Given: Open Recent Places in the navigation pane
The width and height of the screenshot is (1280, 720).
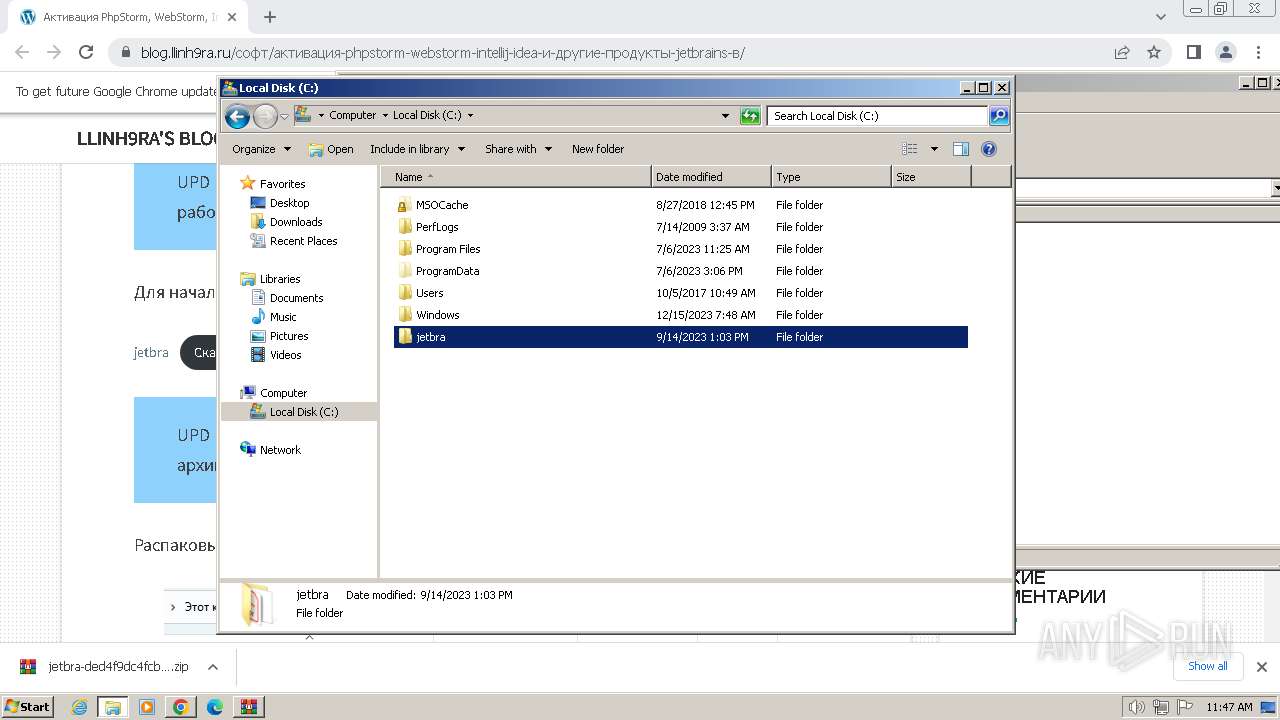Looking at the screenshot, I should click(x=304, y=241).
